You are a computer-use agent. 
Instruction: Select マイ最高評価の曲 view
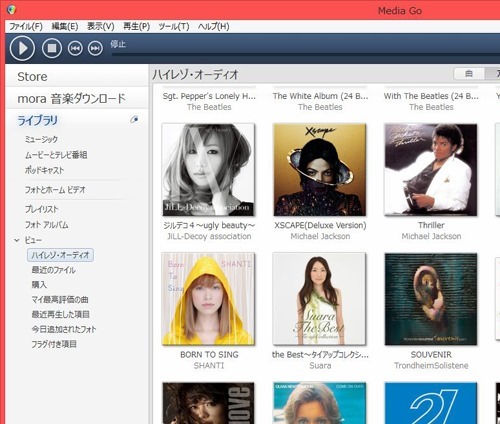(60, 299)
